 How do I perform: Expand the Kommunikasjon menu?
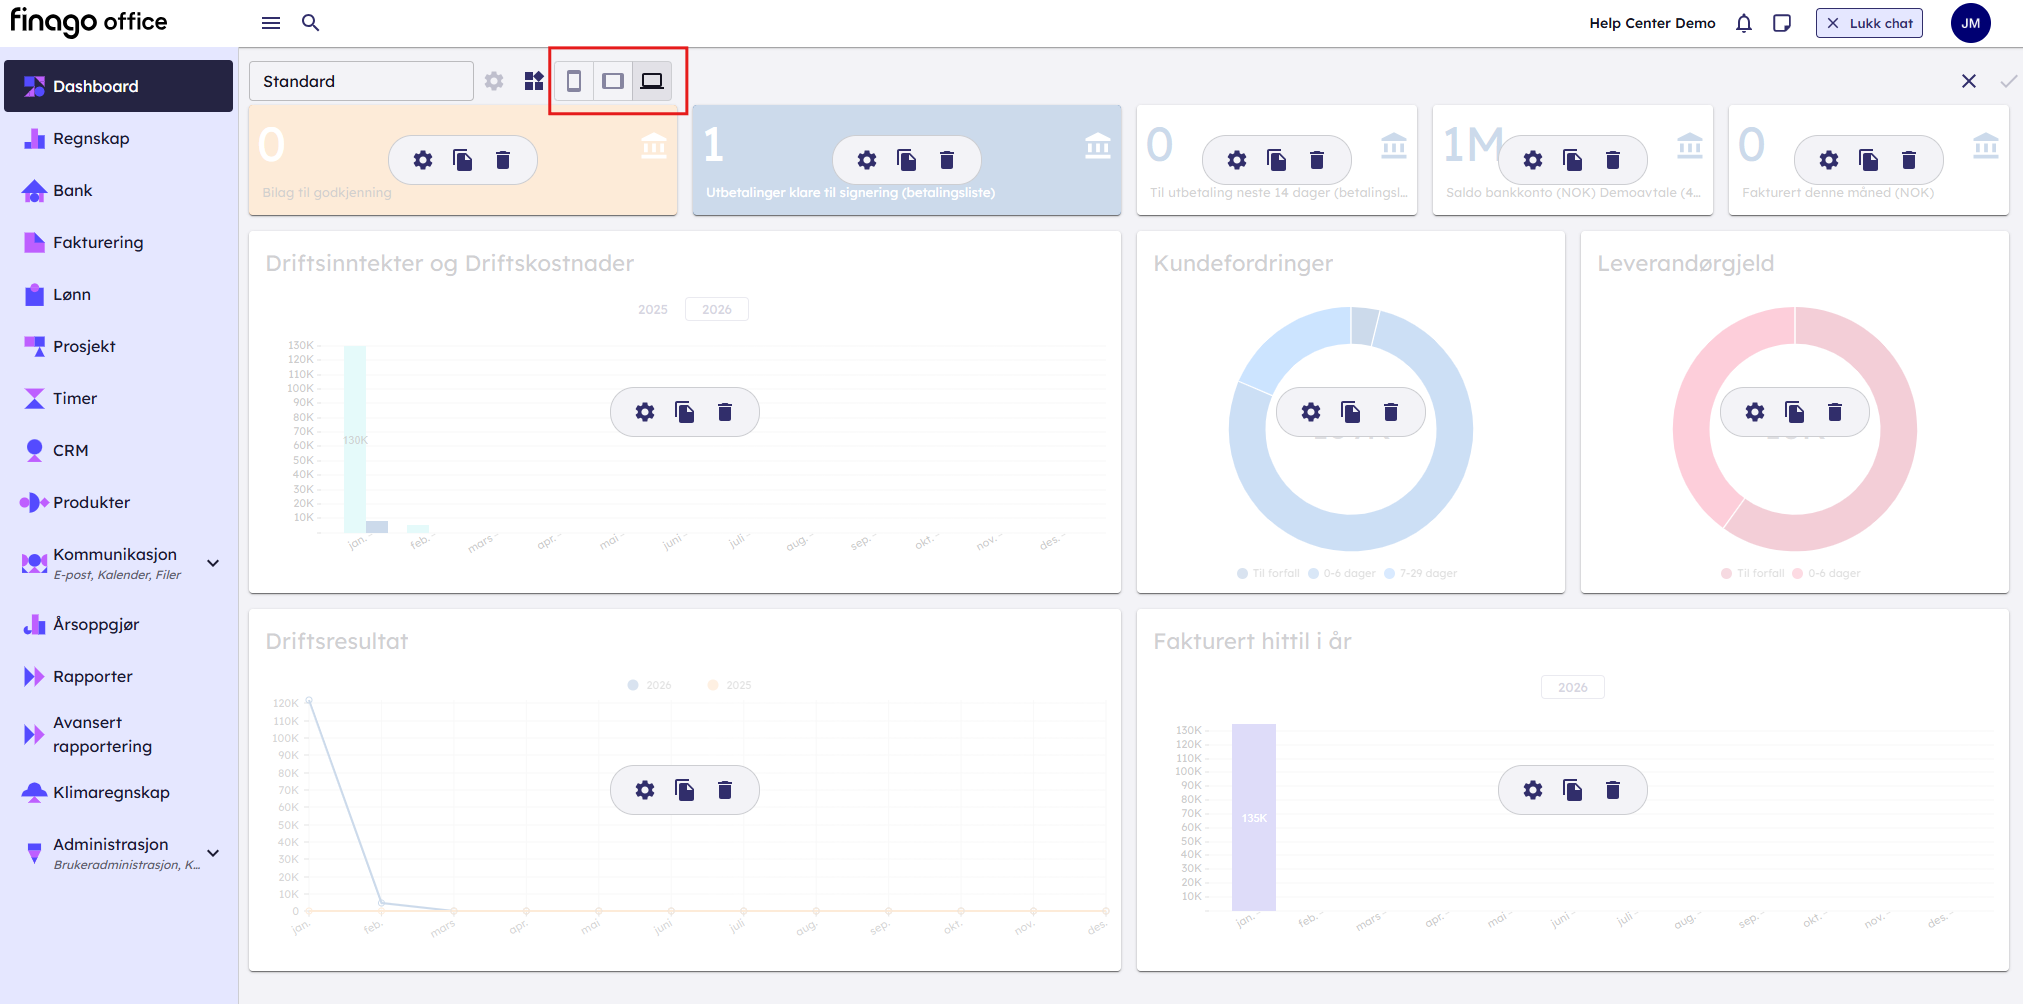point(213,563)
